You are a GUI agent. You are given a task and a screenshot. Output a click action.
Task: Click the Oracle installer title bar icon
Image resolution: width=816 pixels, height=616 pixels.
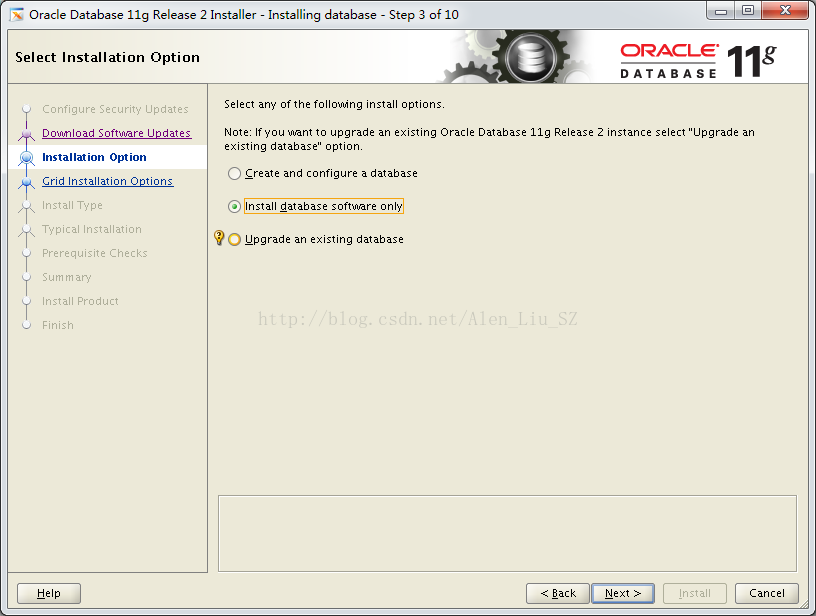click(x=17, y=15)
